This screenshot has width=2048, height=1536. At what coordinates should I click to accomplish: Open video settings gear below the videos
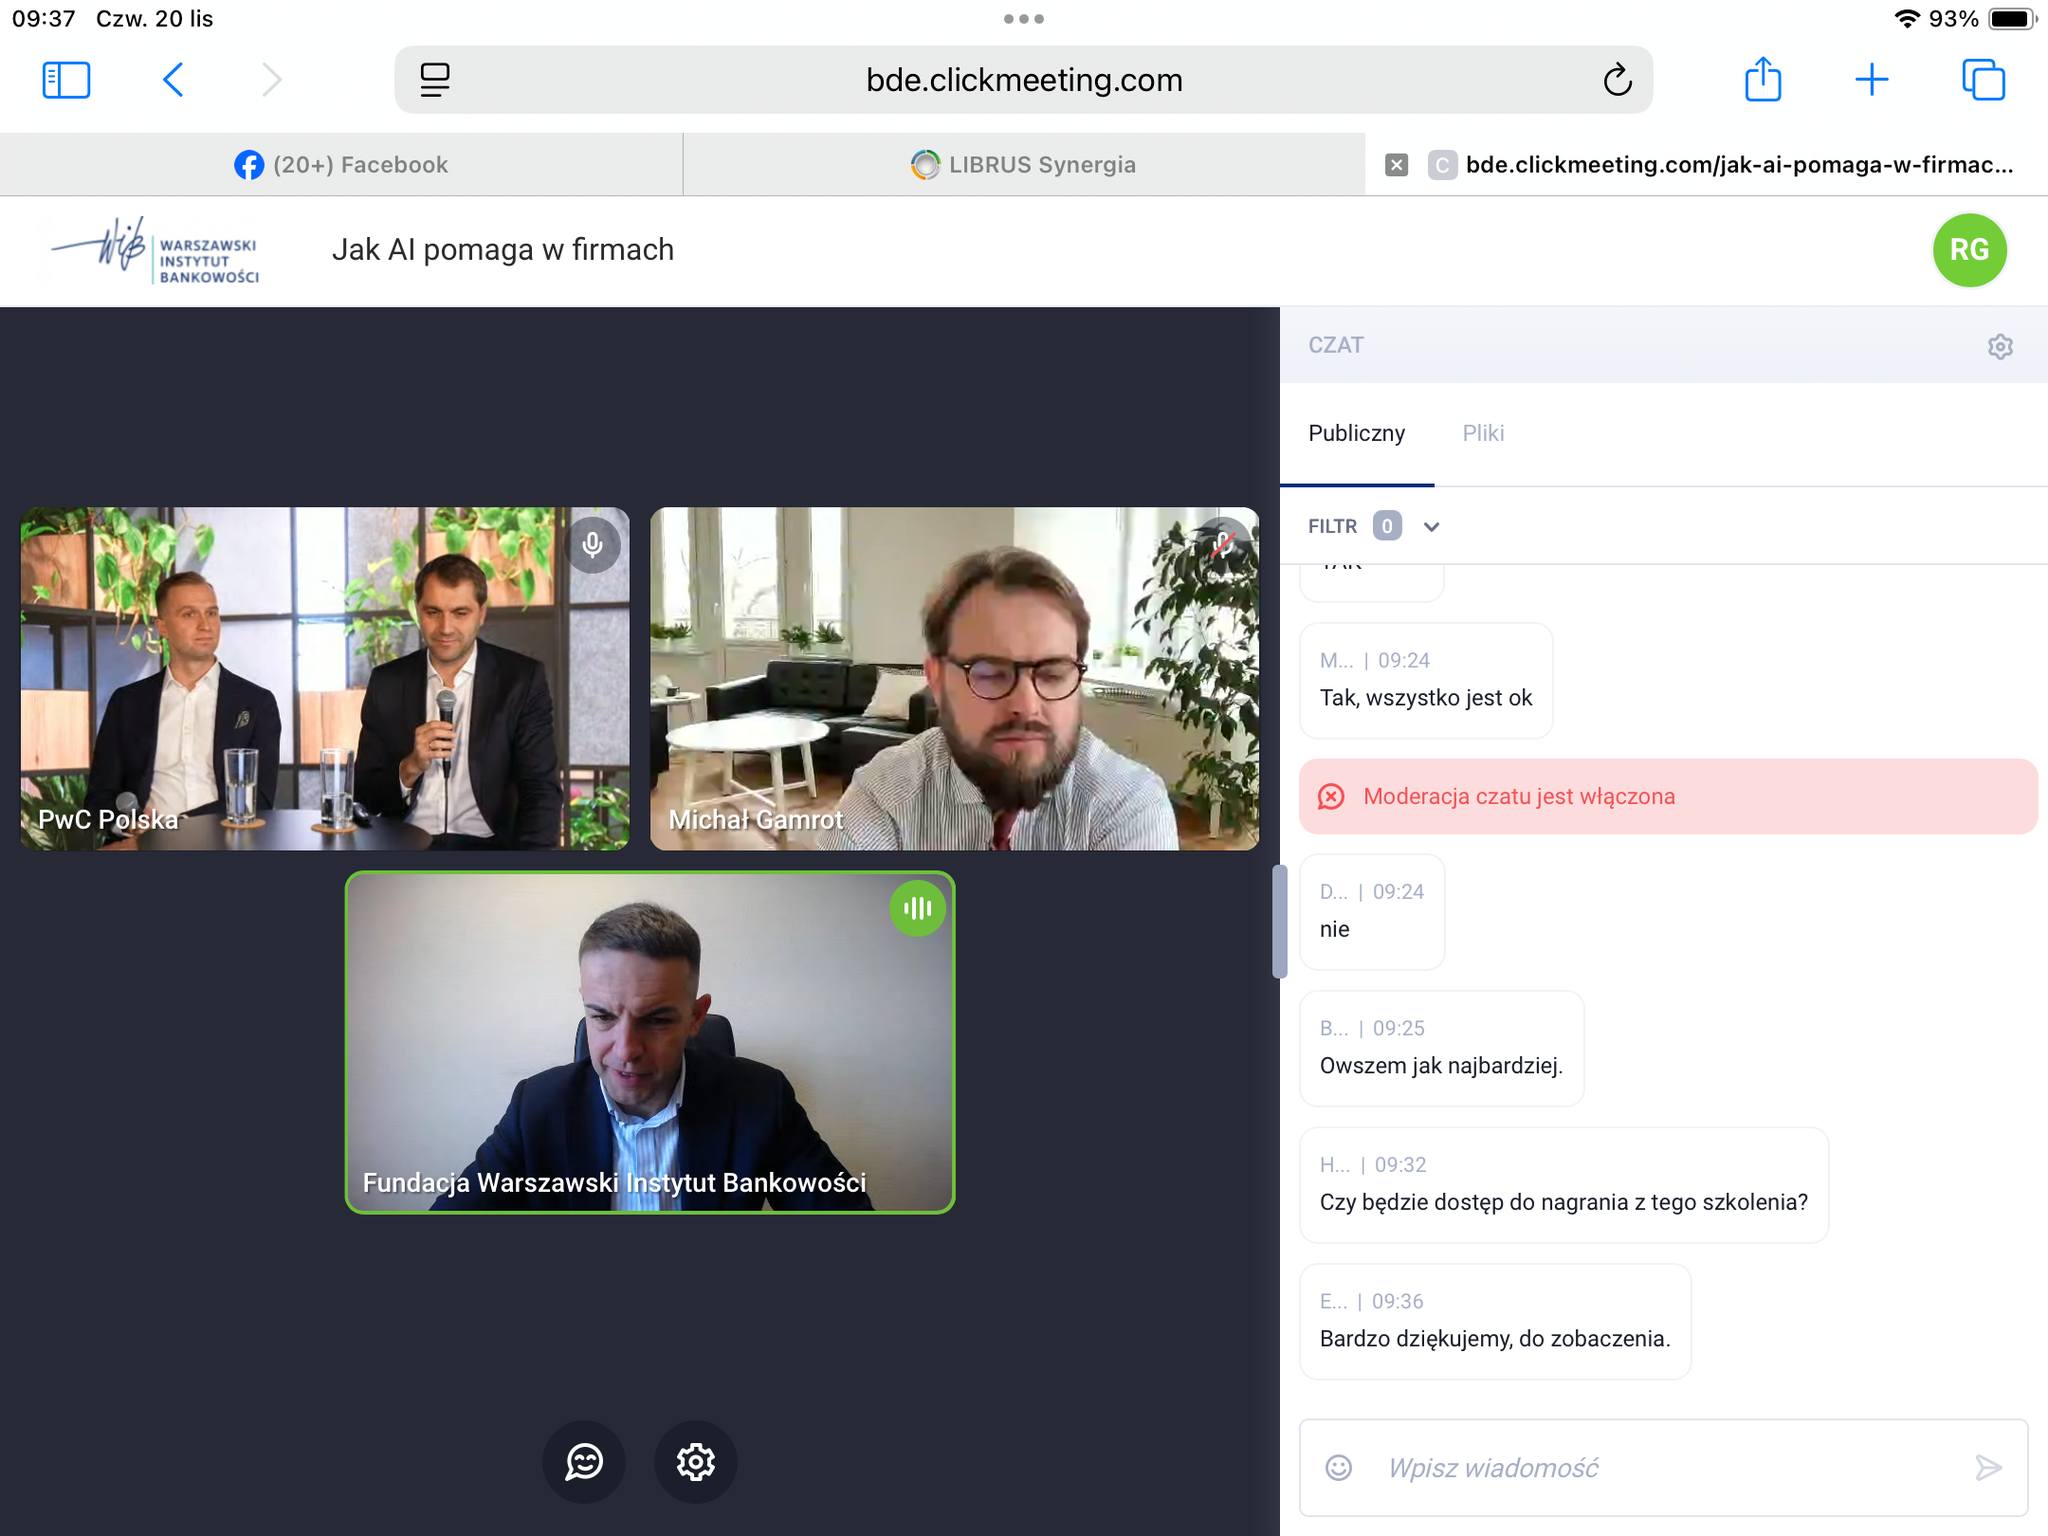point(695,1462)
